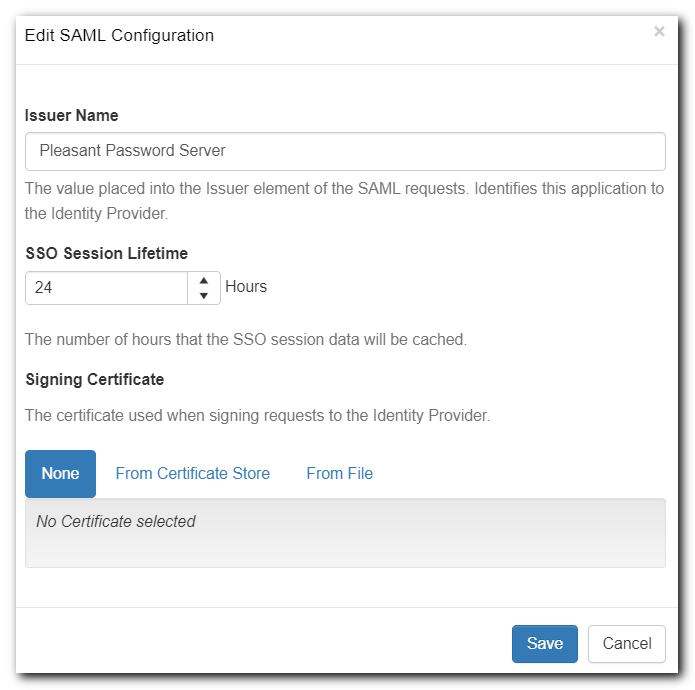Select the None certificate tab
Image resolution: width=695 pixels, height=690 pixels.
click(x=60, y=474)
